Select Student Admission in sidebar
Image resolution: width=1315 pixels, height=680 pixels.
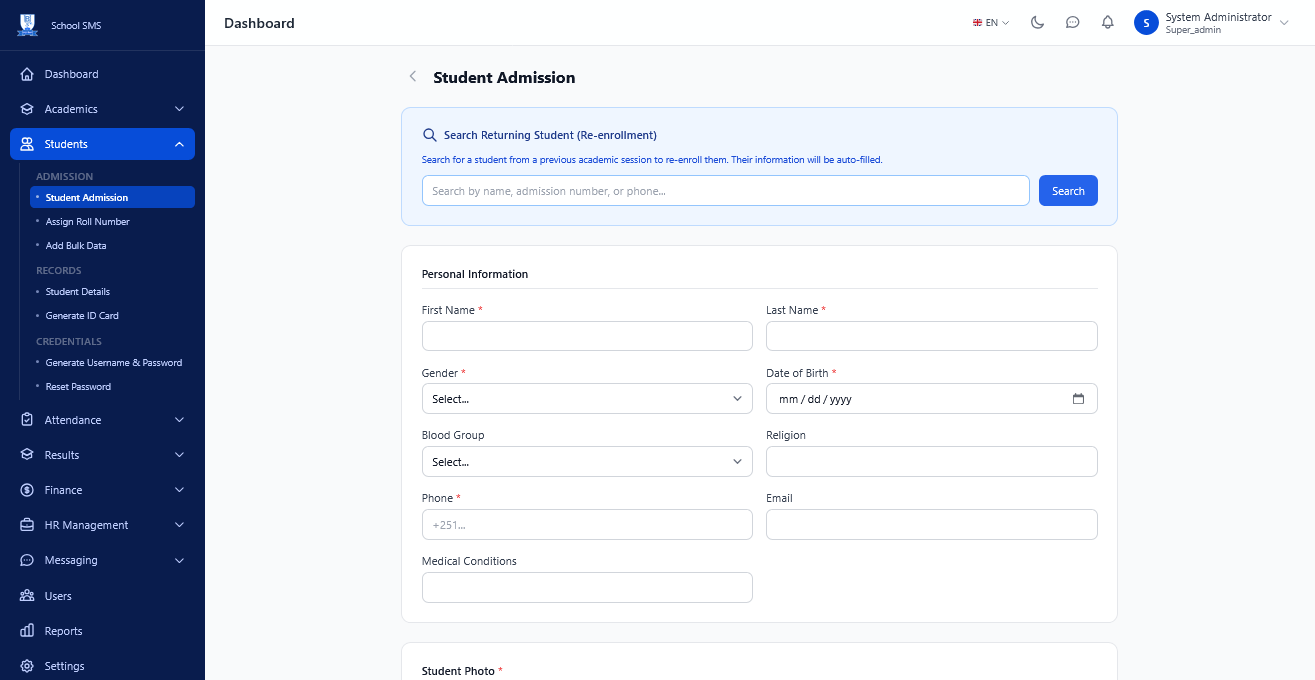[x=112, y=198]
